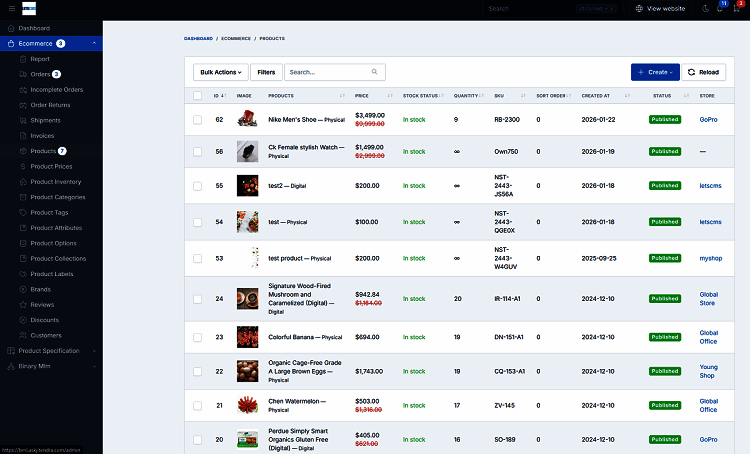The image size is (750, 454).
Task: Click the magnifier icon in table search
Action: (375, 72)
